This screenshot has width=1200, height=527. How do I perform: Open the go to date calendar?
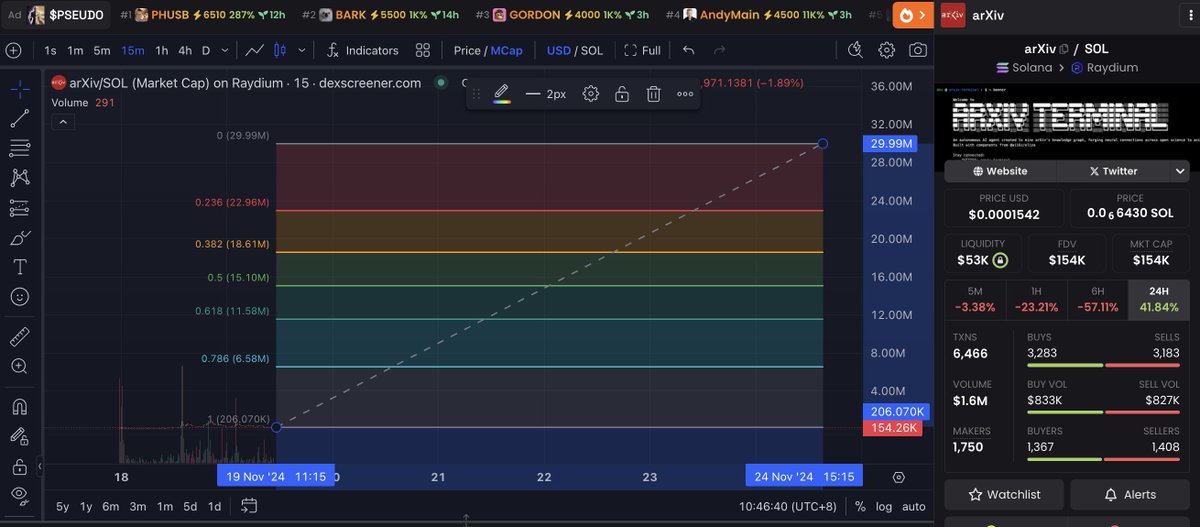(x=249, y=506)
